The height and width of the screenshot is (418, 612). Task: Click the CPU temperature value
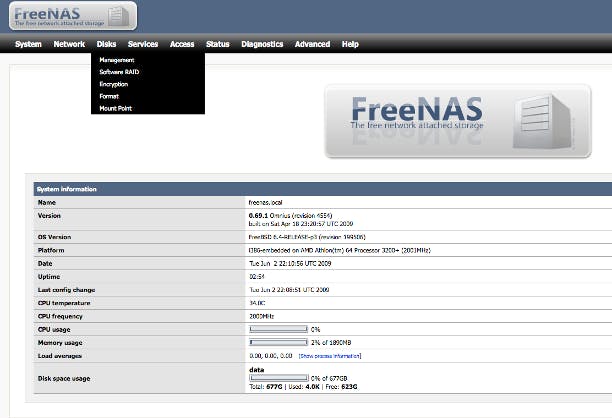coord(257,303)
